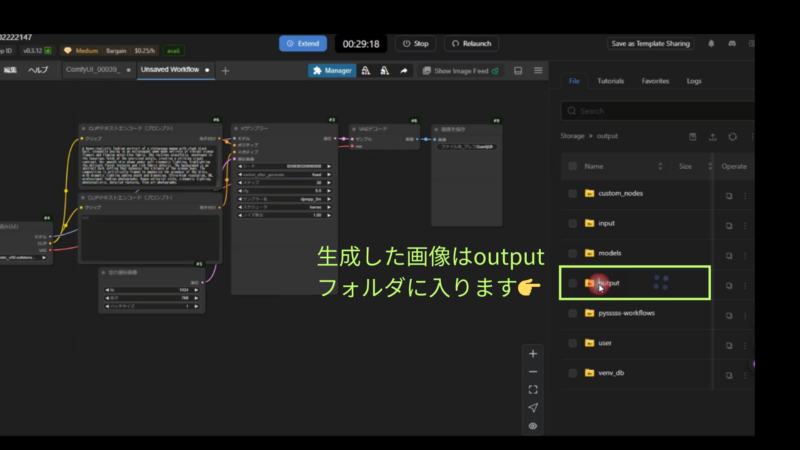Copy the custom_nodes folder path
Screen dimensions: 800x450
(729, 195)
